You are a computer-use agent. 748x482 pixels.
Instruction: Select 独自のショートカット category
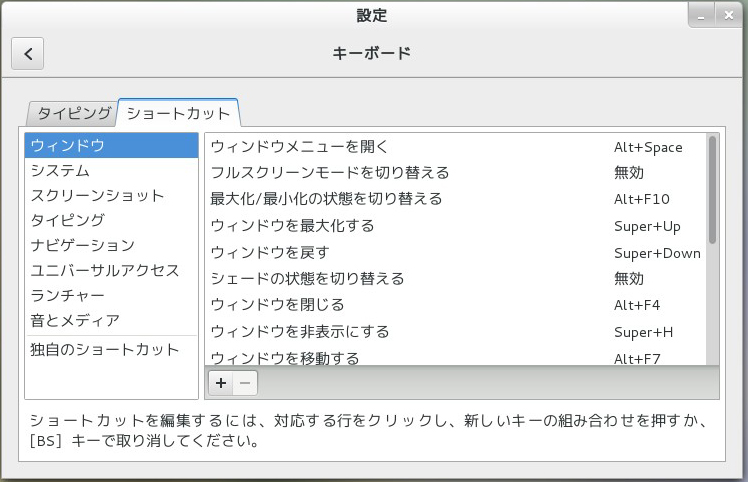[111, 350]
